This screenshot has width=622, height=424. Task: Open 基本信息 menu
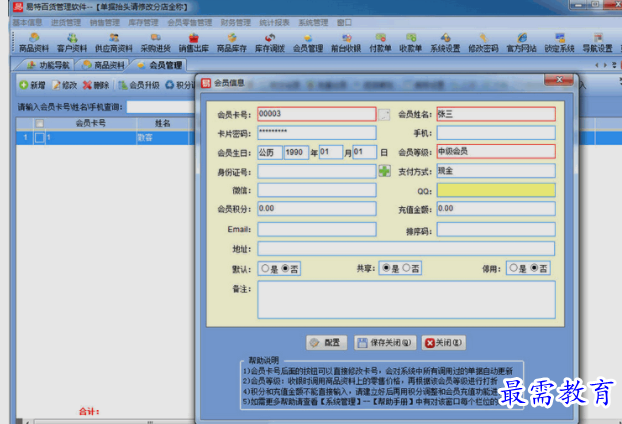[x=27, y=23]
